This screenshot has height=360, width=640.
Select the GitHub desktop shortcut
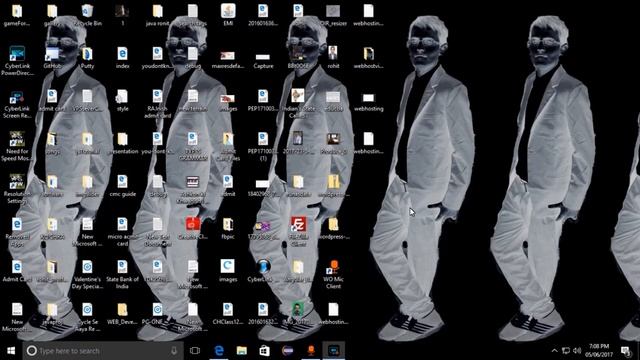click(x=52, y=57)
